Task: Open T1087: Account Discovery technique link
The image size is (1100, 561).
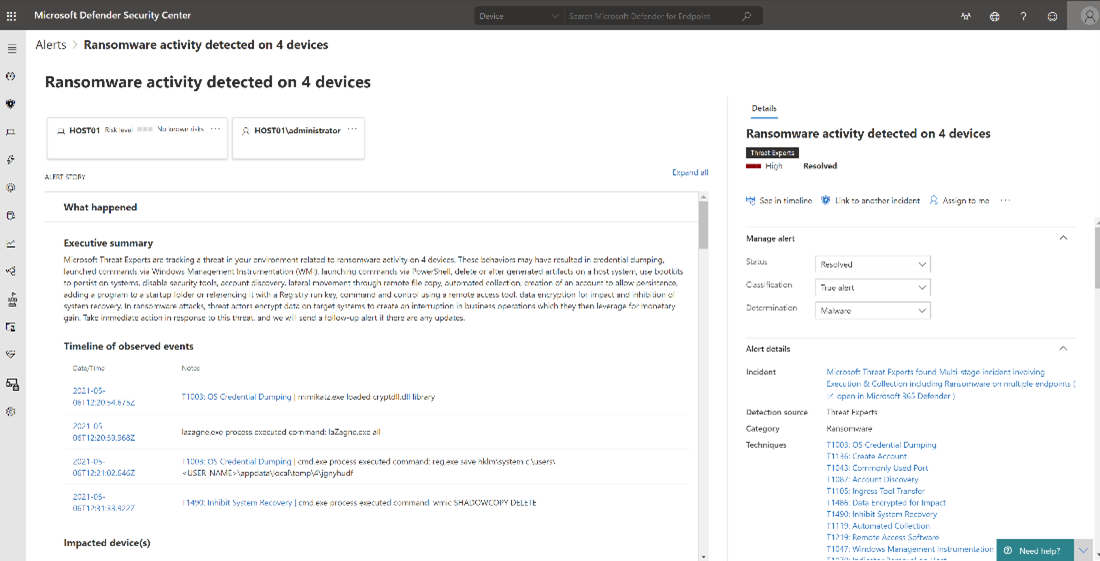Action: (x=872, y=480)
